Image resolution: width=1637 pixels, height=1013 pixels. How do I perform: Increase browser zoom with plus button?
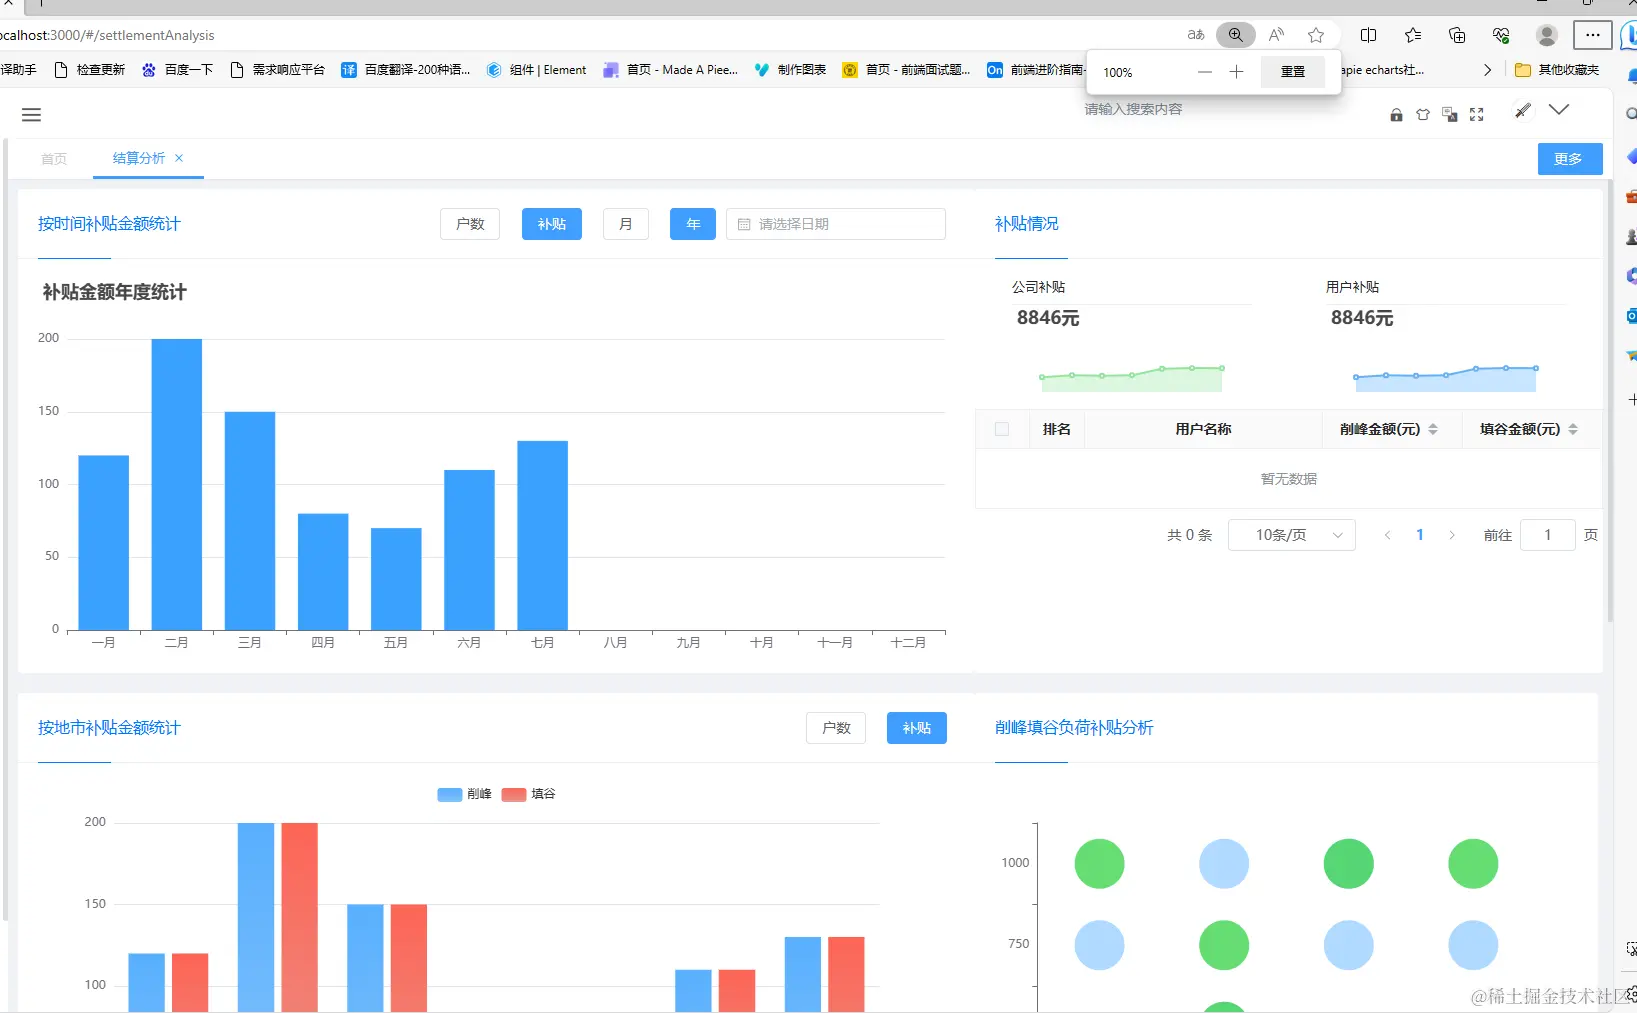[x=1237, y=72]
